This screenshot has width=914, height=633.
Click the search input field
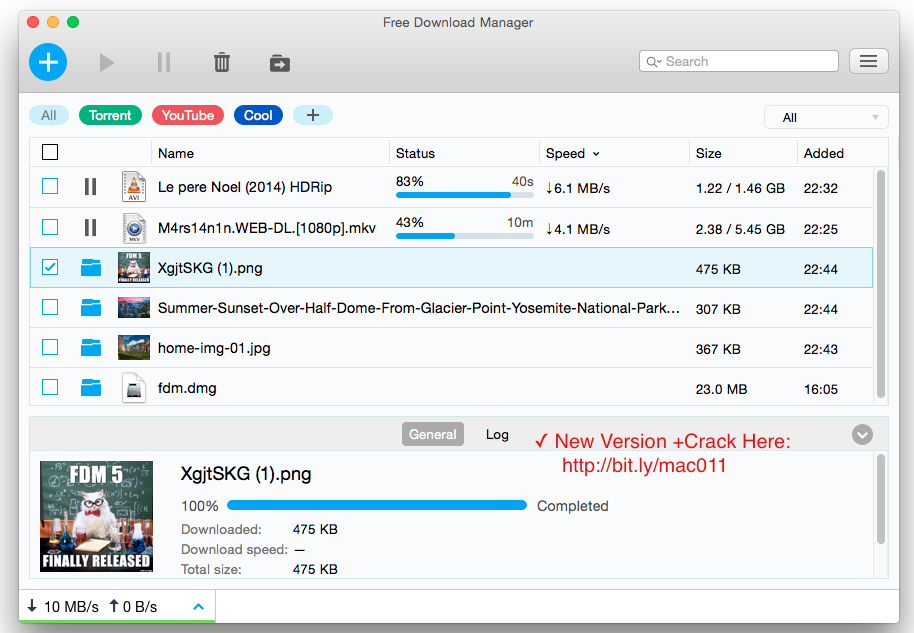click(738, 60)
